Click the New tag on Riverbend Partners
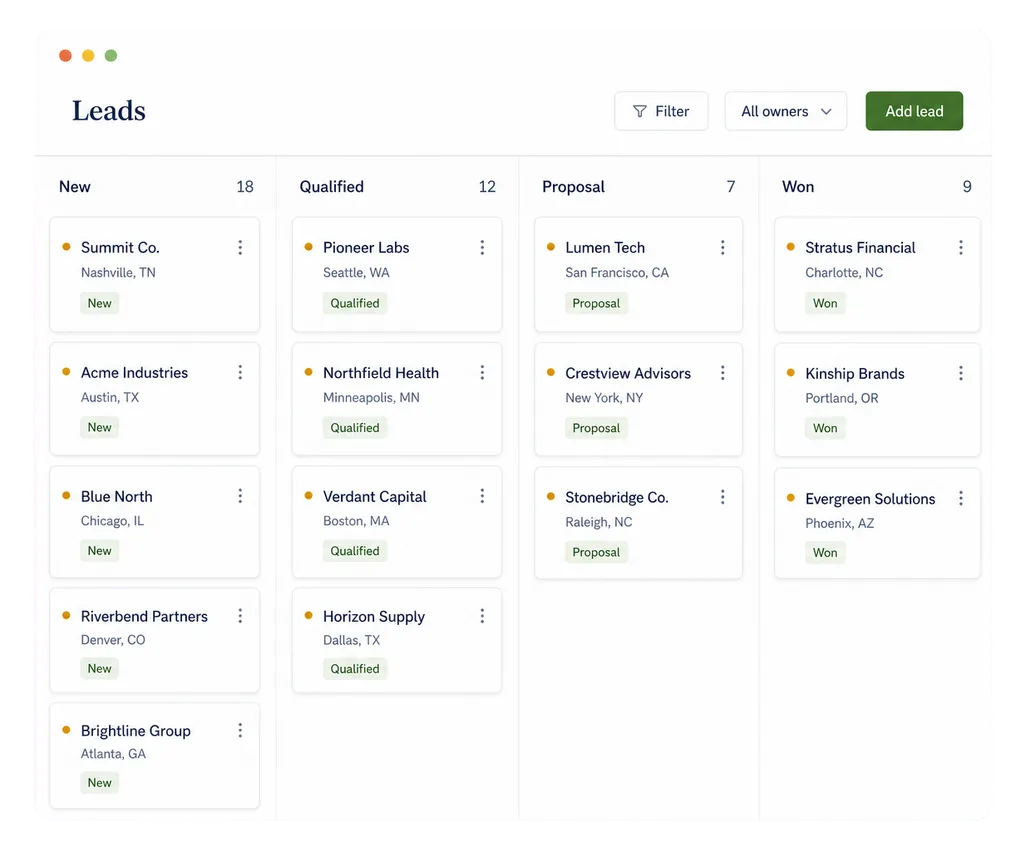Viewport: 1026px width, 851px height. click(99, 669)
